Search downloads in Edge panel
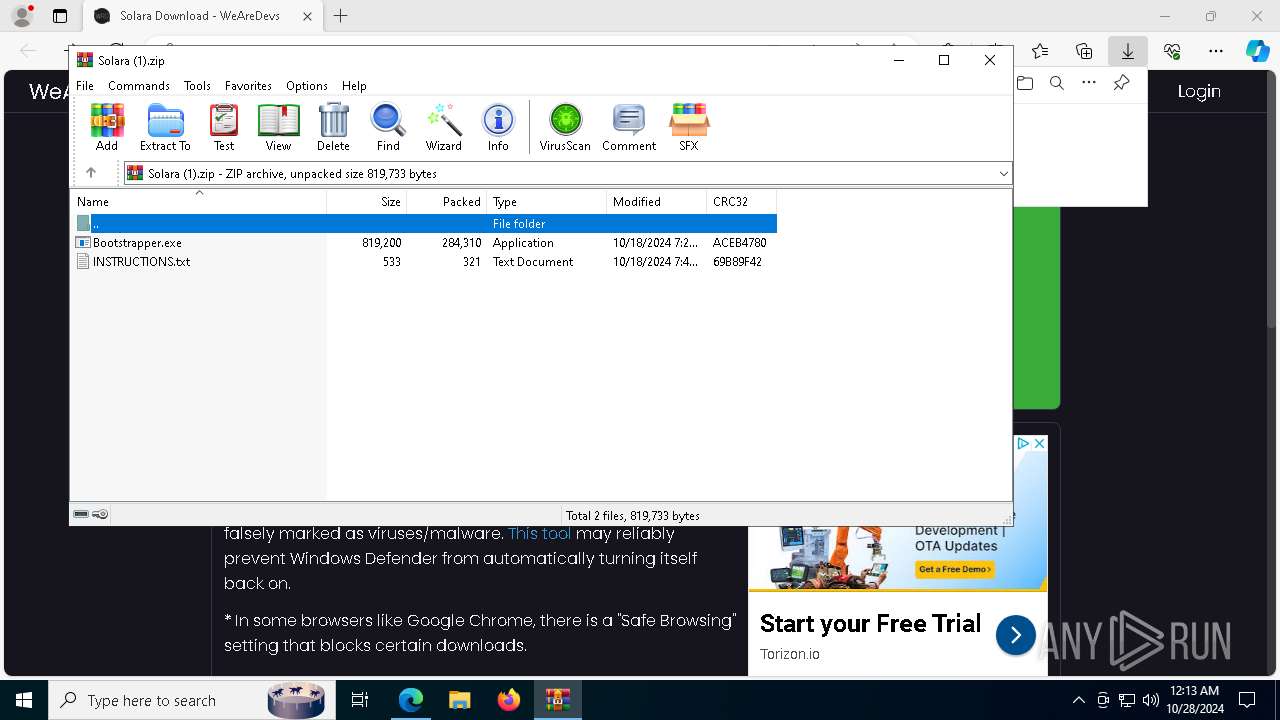 1057,83
